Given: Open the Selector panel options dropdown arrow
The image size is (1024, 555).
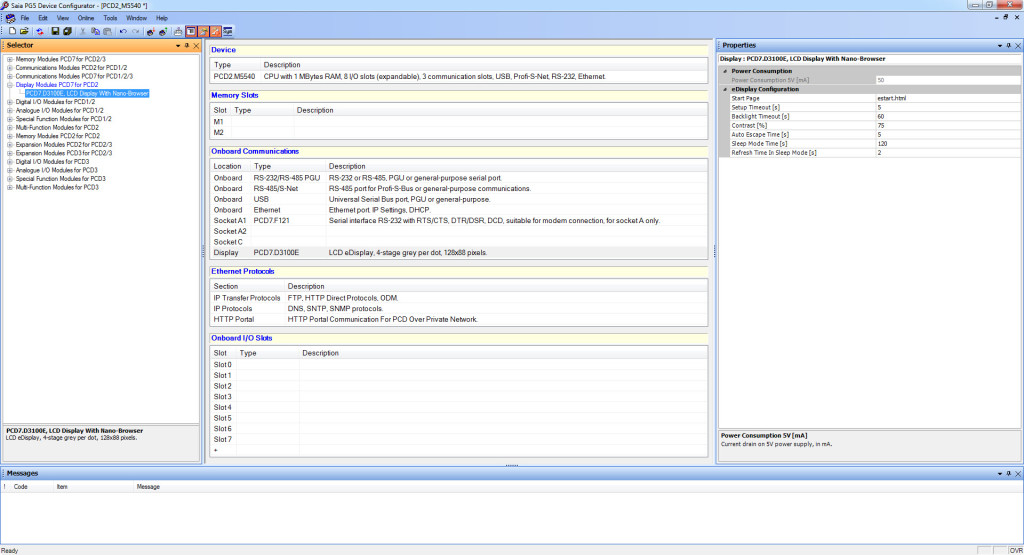Looking at the screenshot, I should tap(178, 46).
